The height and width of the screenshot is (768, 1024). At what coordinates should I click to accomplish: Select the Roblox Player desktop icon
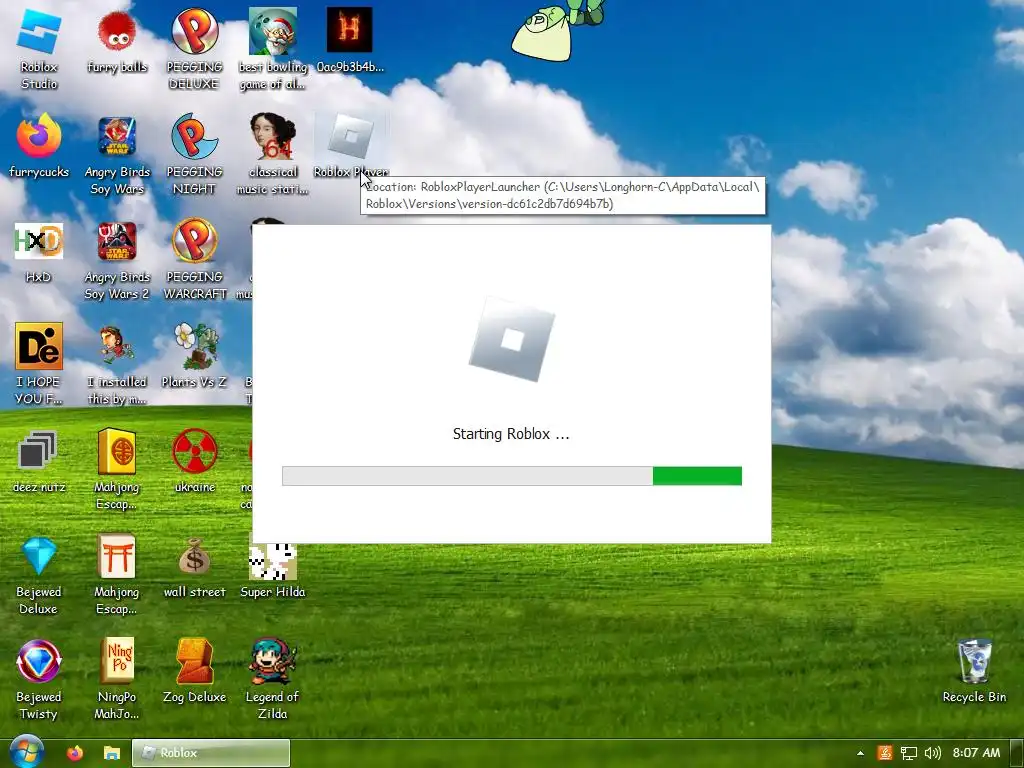point(351,145)
